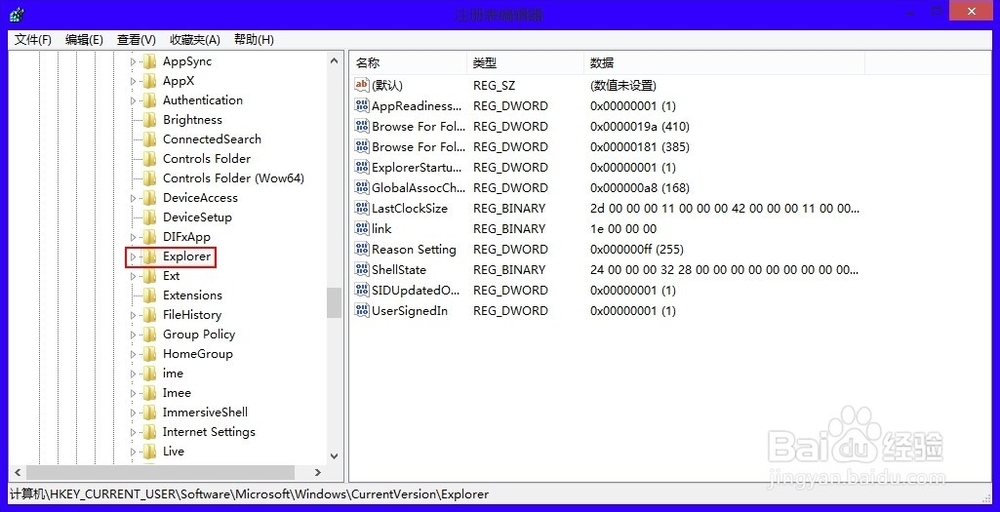
Task: Open the 收藏夹(A) menu
Action: click(195, 40)
